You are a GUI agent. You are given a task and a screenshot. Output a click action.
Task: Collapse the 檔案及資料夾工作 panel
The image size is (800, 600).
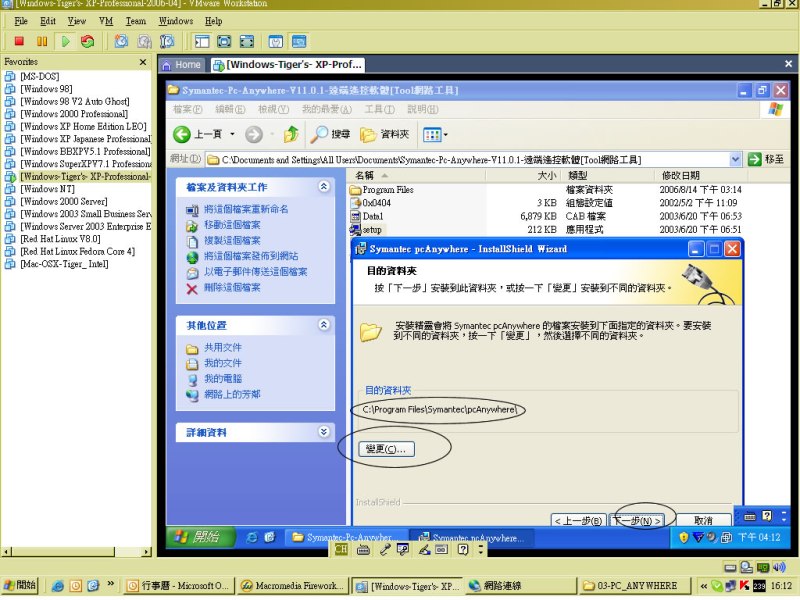[x=323, y=186]
